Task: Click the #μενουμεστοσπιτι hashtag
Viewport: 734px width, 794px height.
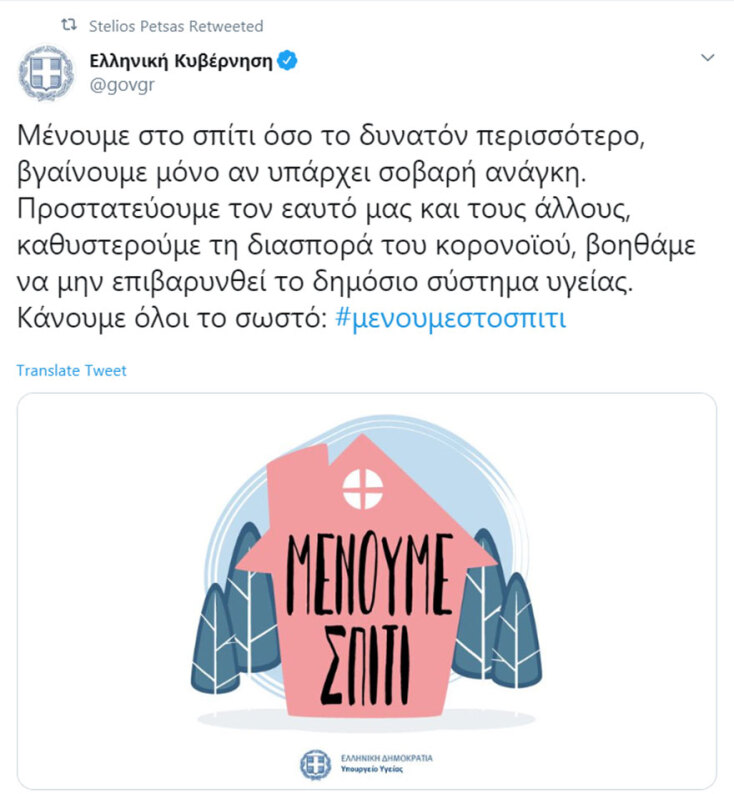Action: pyautogui.click(x=451, y=318)
